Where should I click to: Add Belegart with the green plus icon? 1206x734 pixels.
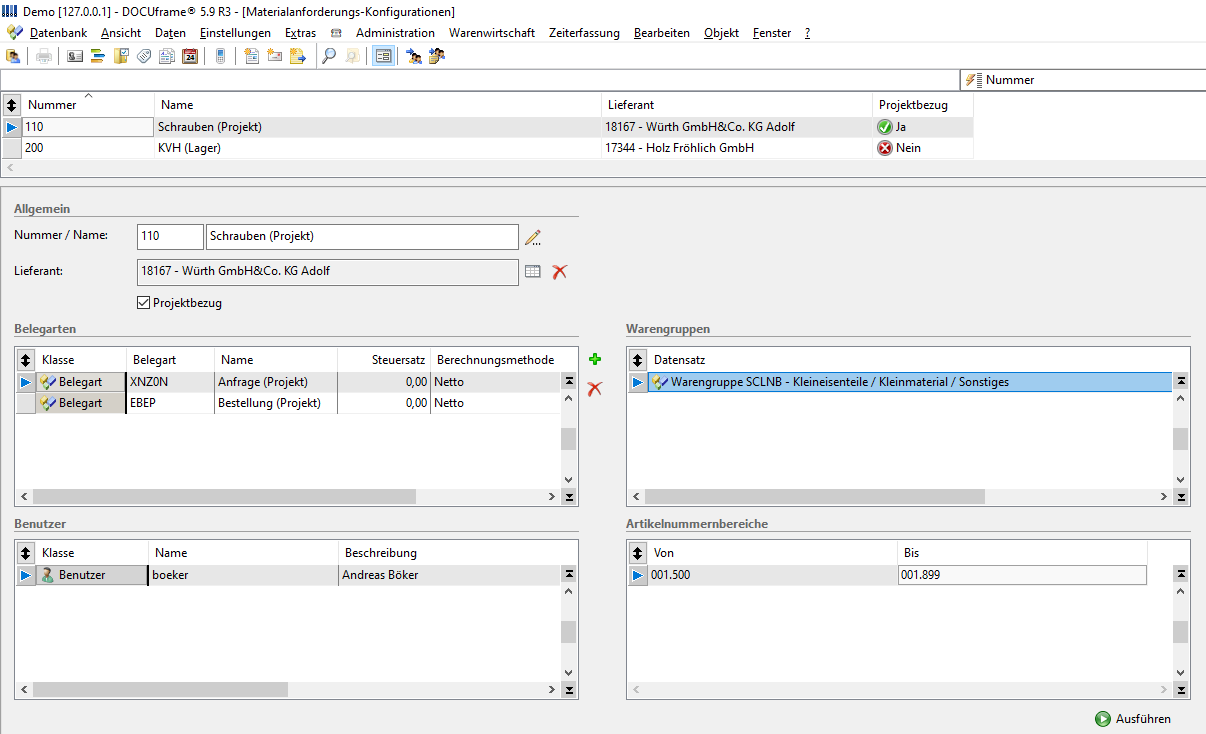pyautogui.click(x=595, y=360)
